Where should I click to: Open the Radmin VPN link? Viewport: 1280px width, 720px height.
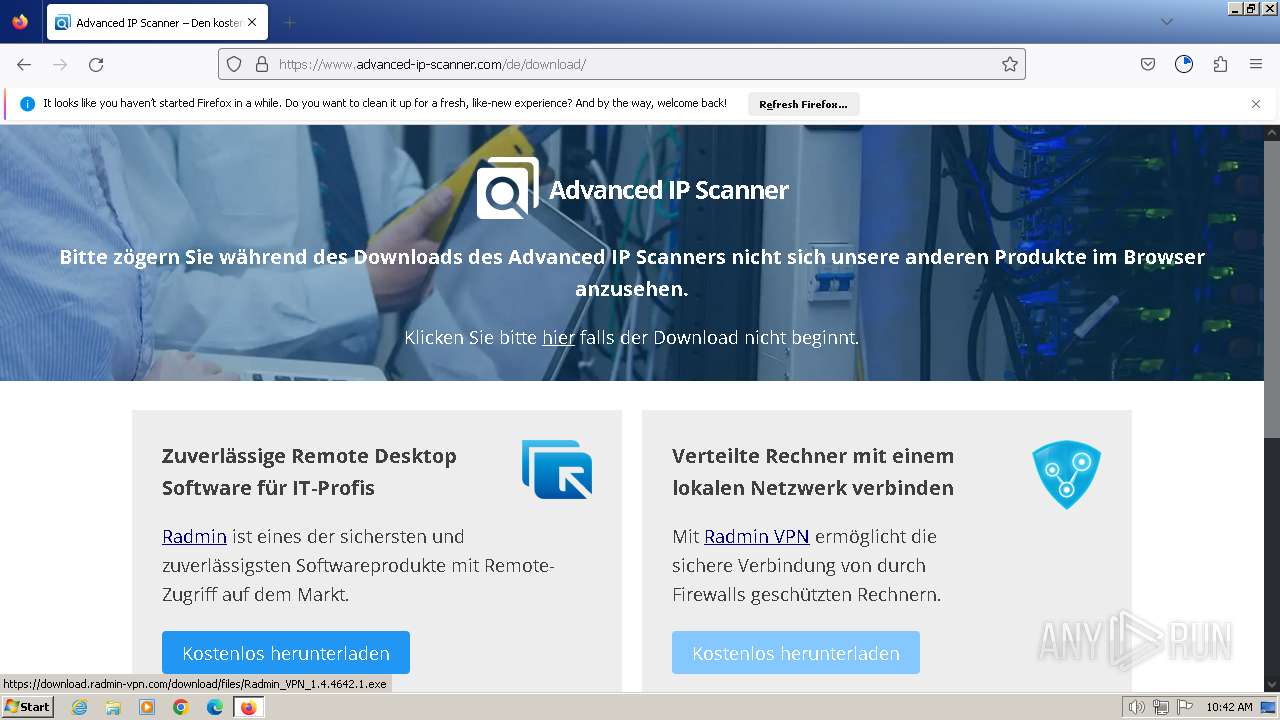tap(756, 537)
